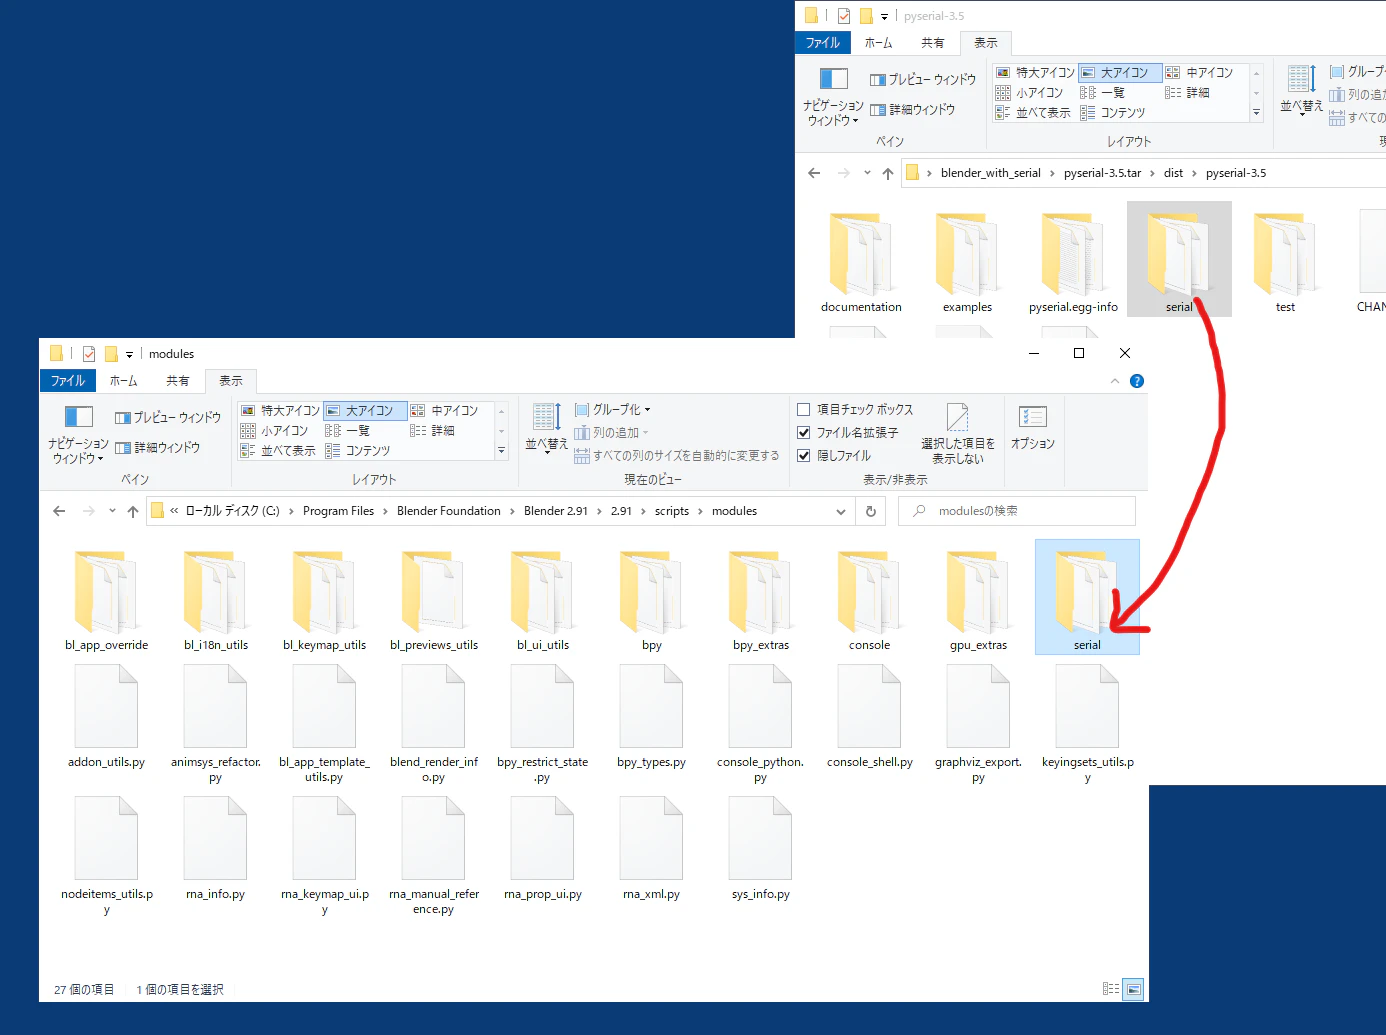1386x1035 pixels.
Task: Disable ファイル名拡張子 checkbox
Action: point(804,432)
